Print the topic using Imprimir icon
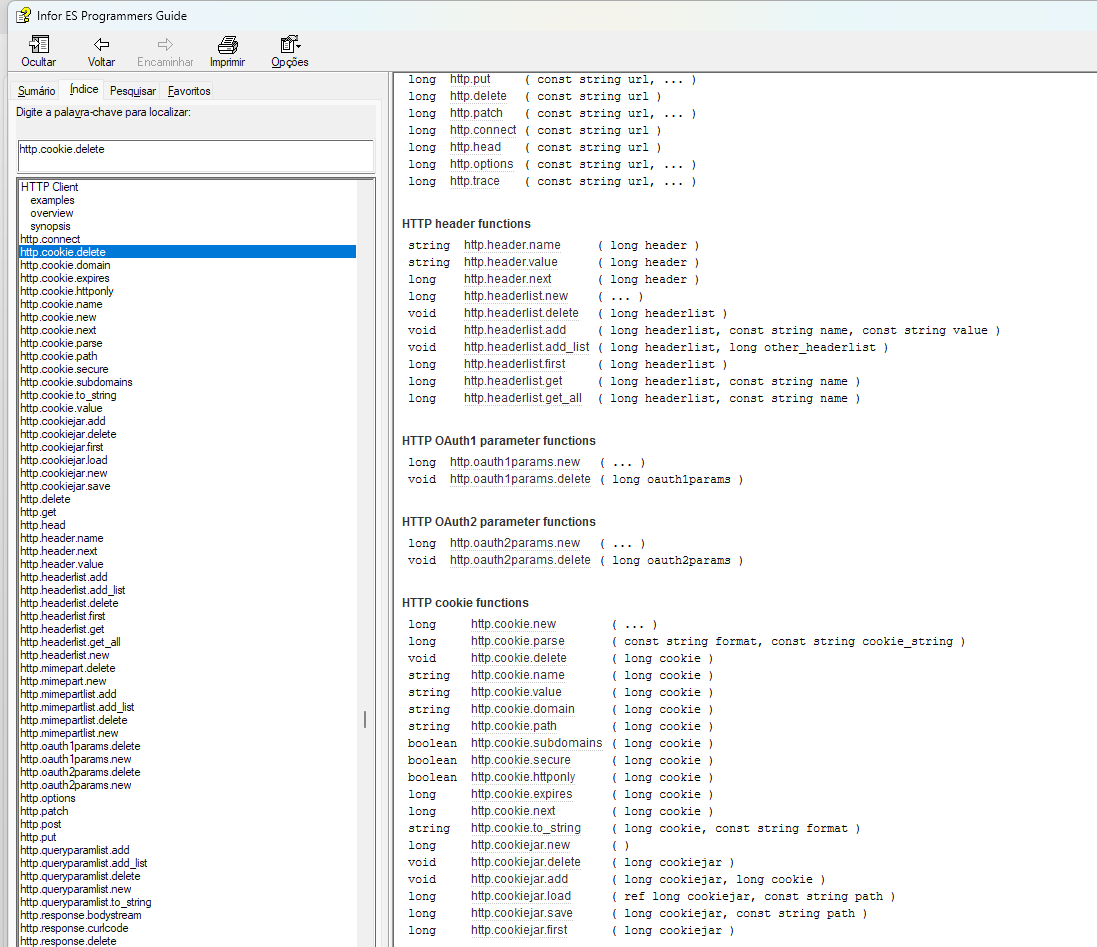Image resolution: width=1097 pixels, height=947 pixels. point(227,45)
